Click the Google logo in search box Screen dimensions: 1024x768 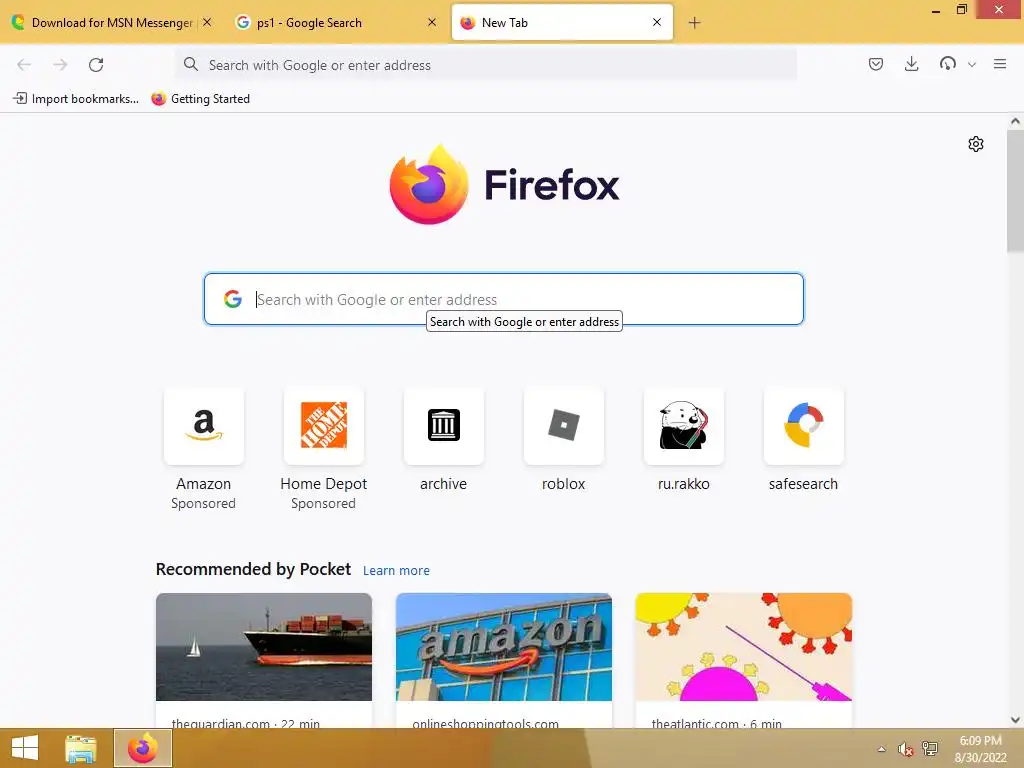click(x=232, y=299)
